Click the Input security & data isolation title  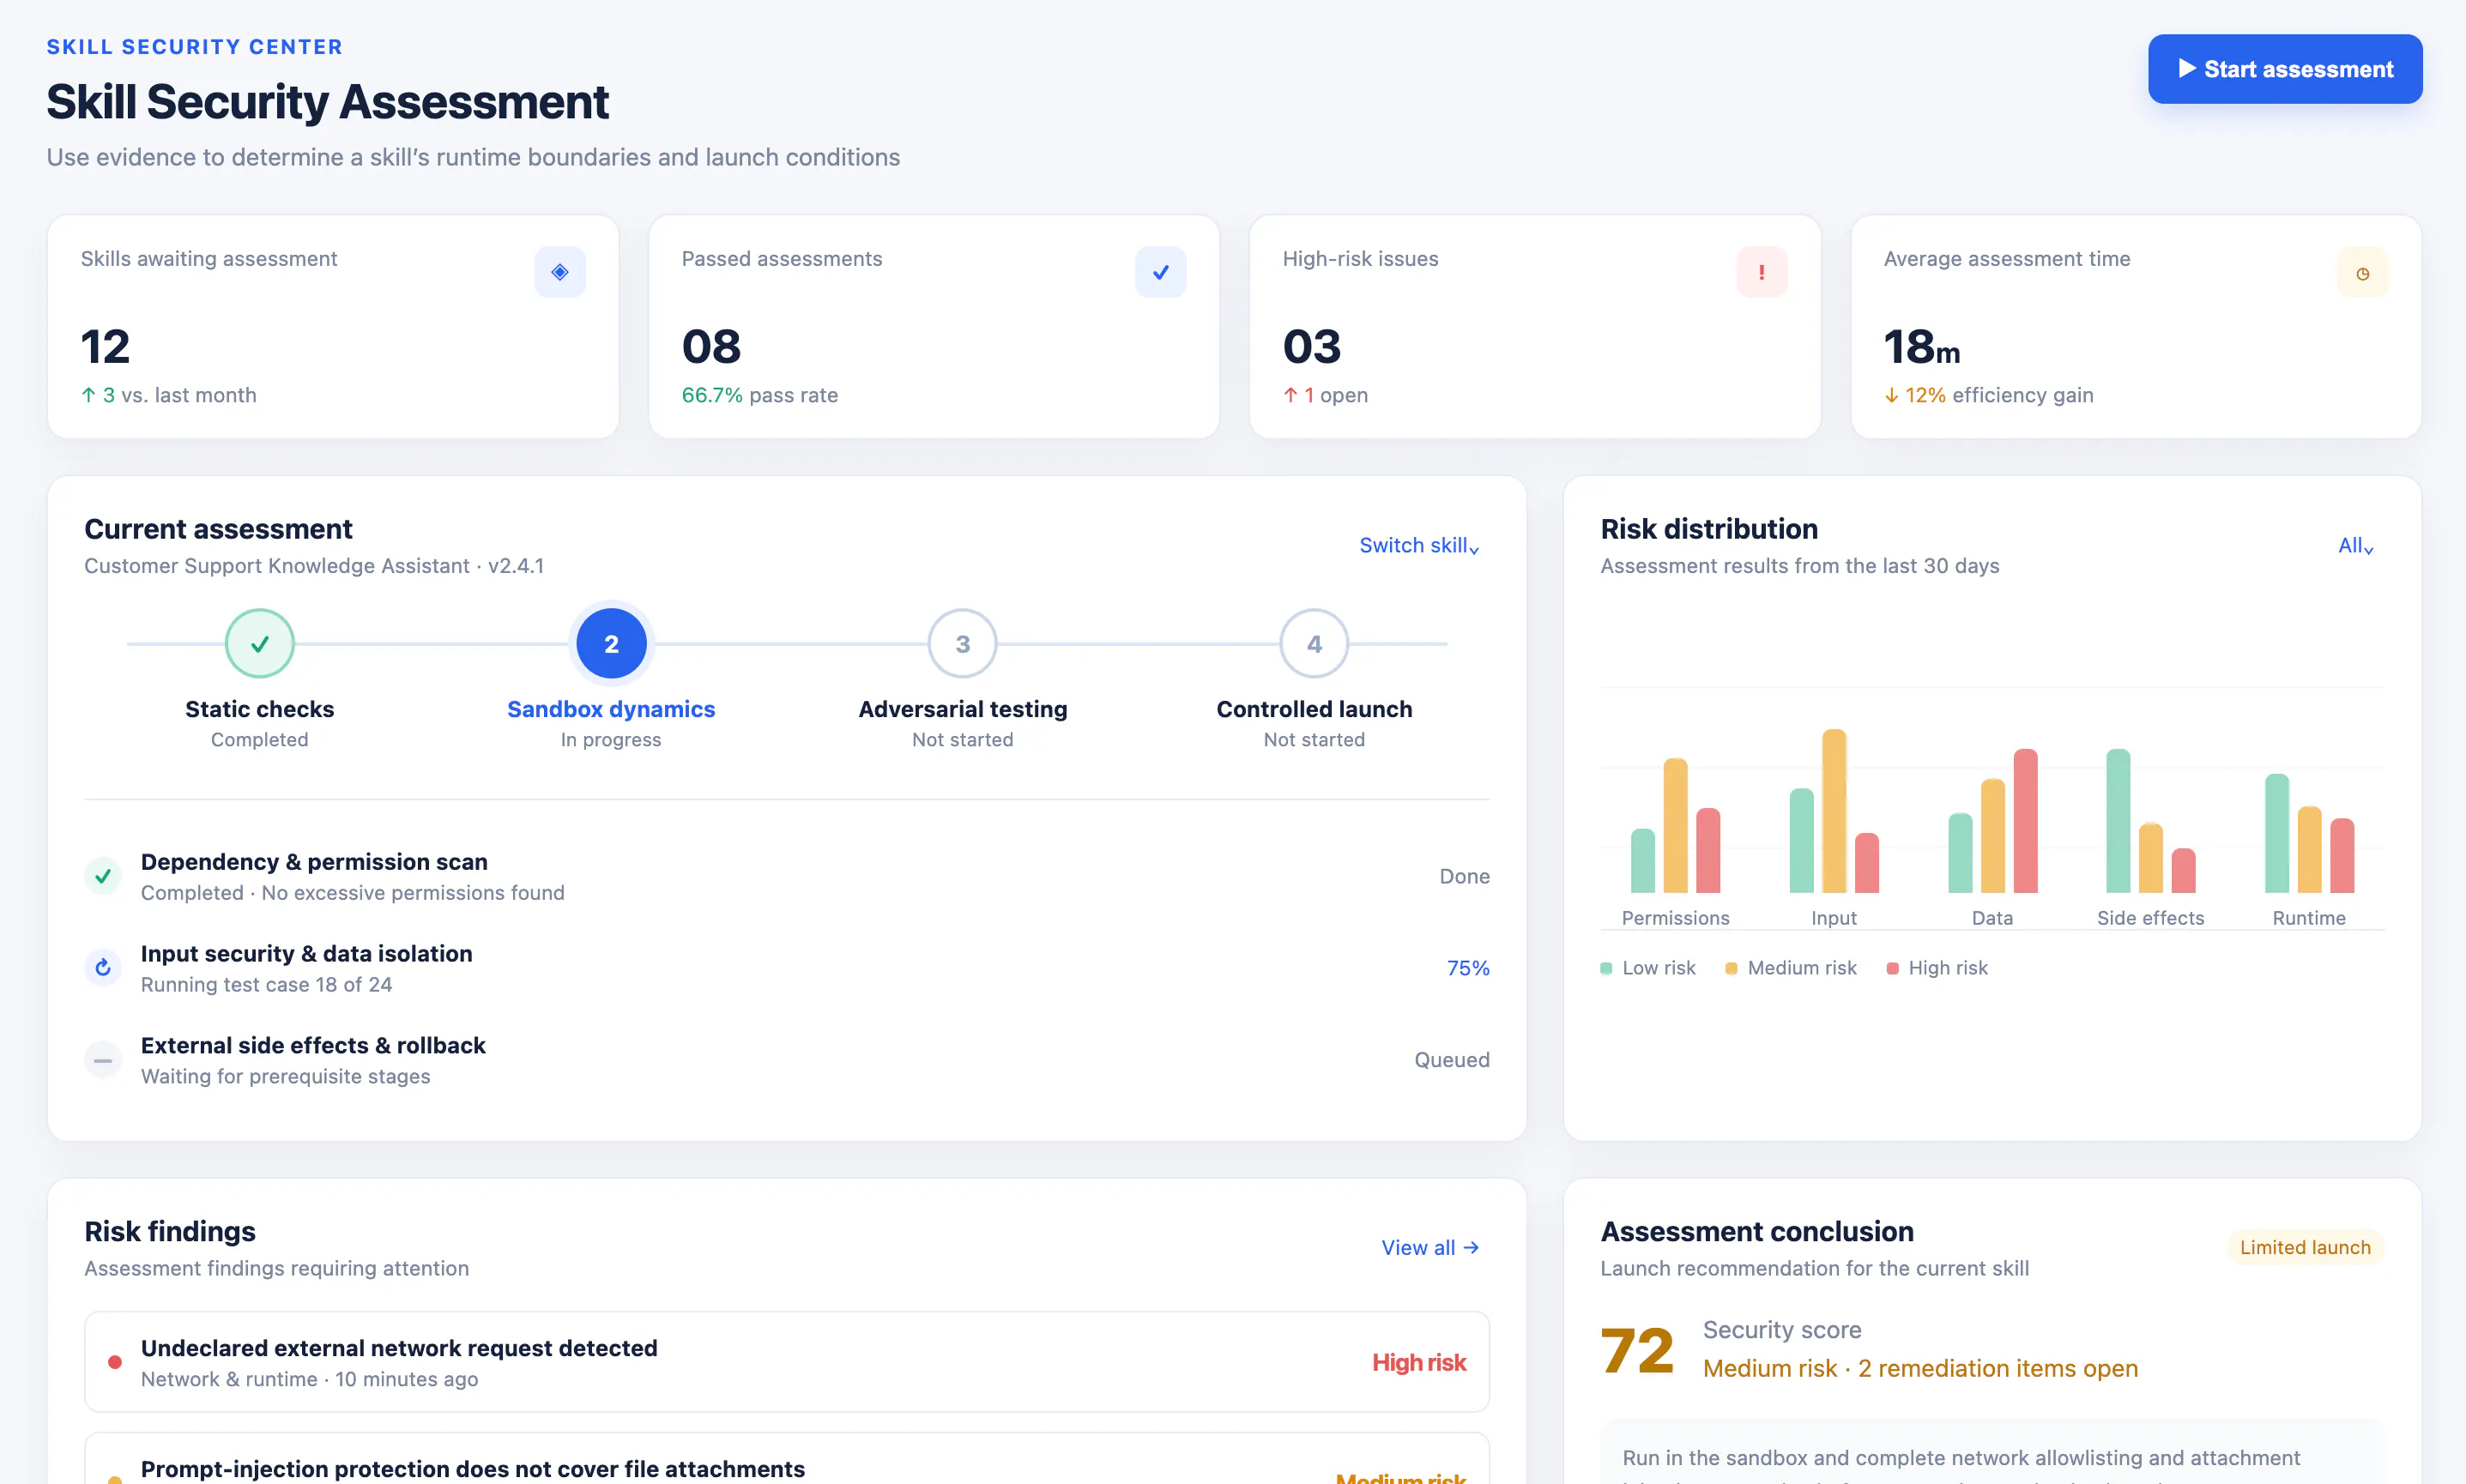coord(306,954)
